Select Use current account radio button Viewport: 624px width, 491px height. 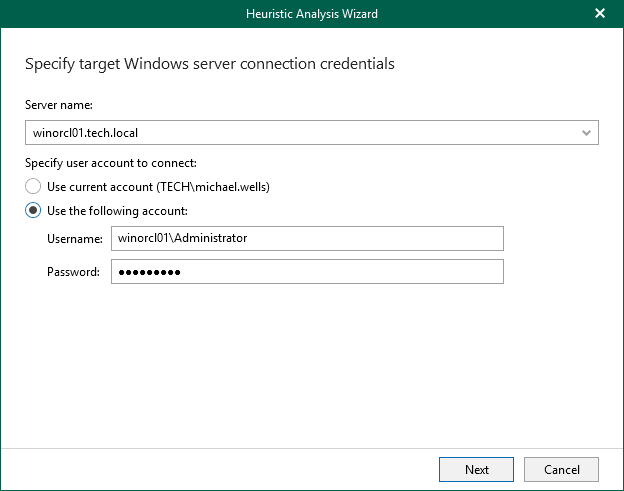point(33,186)
